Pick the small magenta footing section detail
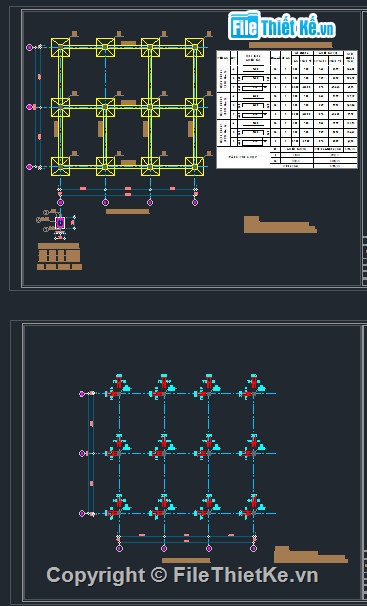This screenshot has height=606, width=367. pos(59,224)
